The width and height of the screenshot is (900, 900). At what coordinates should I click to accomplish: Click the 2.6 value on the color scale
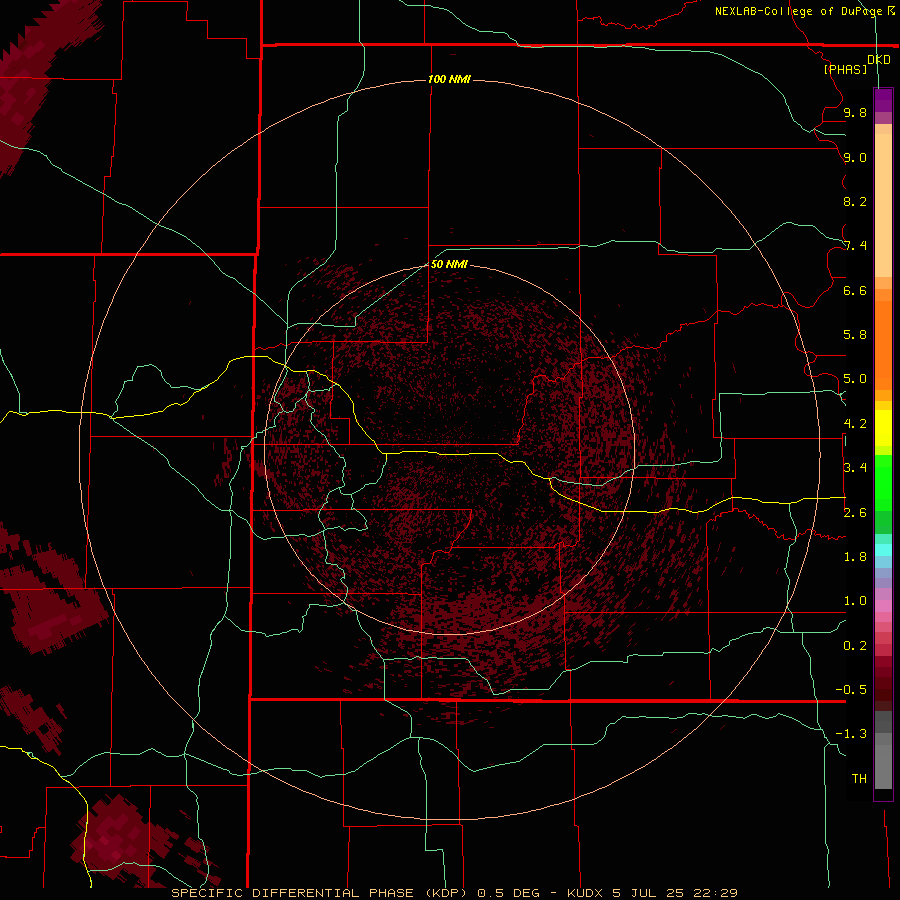855,513
